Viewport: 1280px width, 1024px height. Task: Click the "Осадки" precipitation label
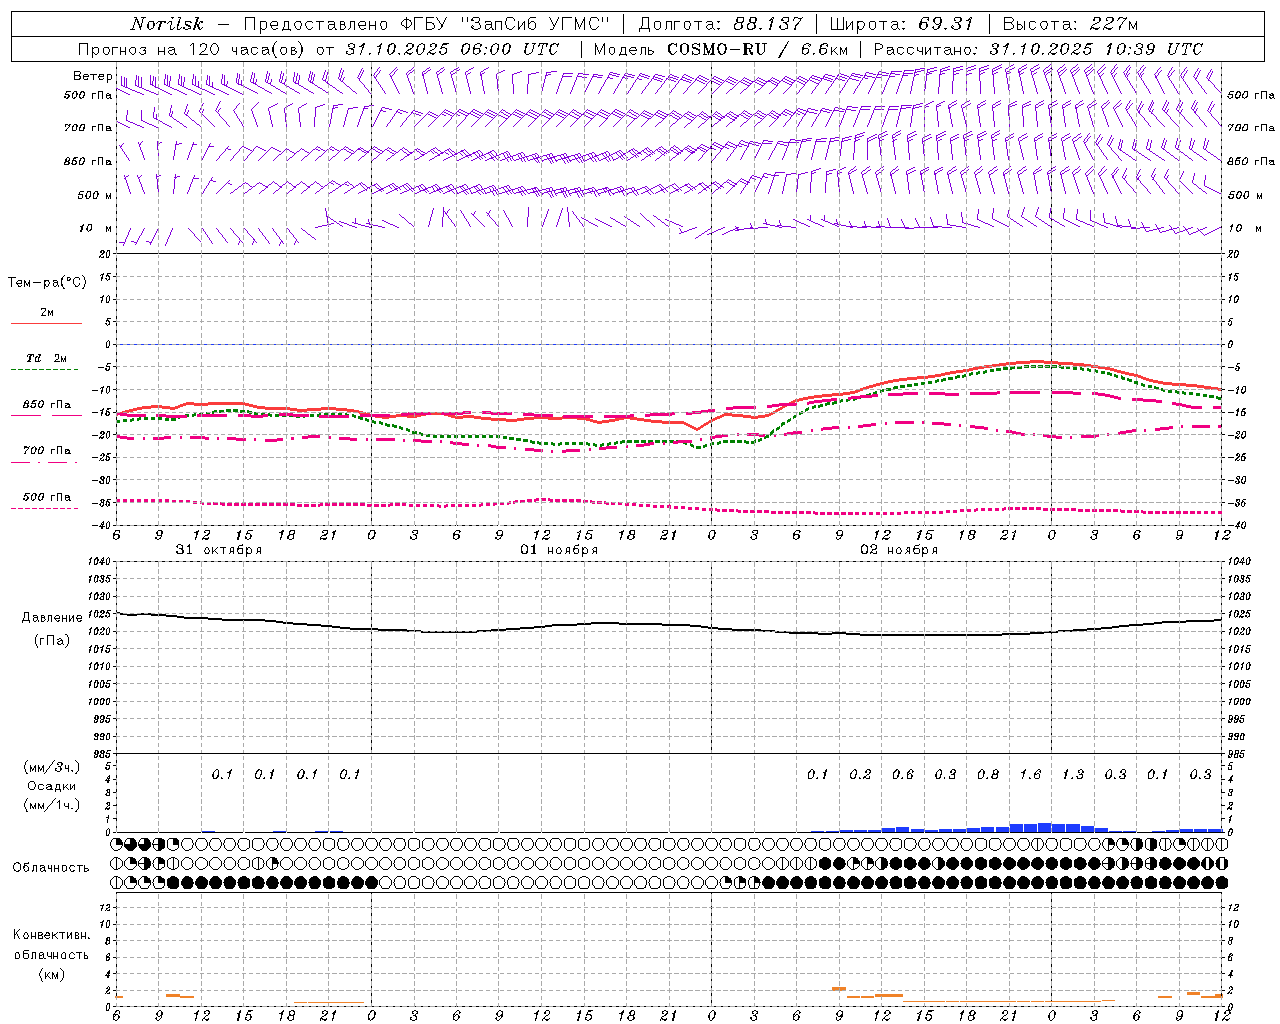pyautogui.click(x=52, y=786)
